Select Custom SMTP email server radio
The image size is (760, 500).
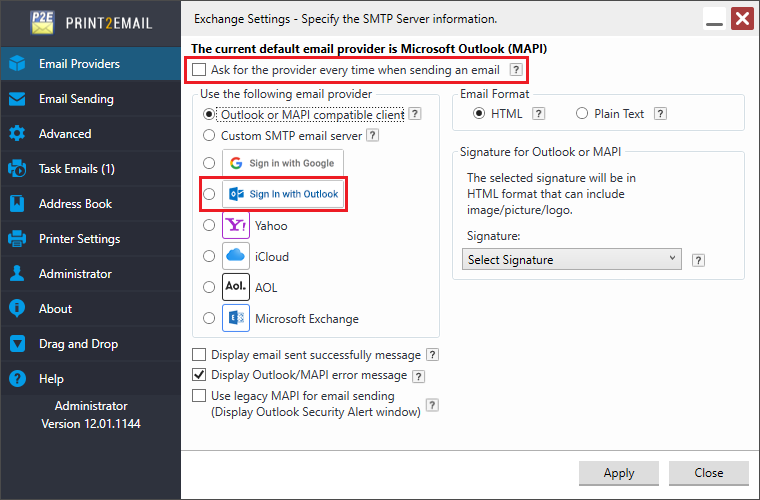pyautogui.click(x=209, y=135)
